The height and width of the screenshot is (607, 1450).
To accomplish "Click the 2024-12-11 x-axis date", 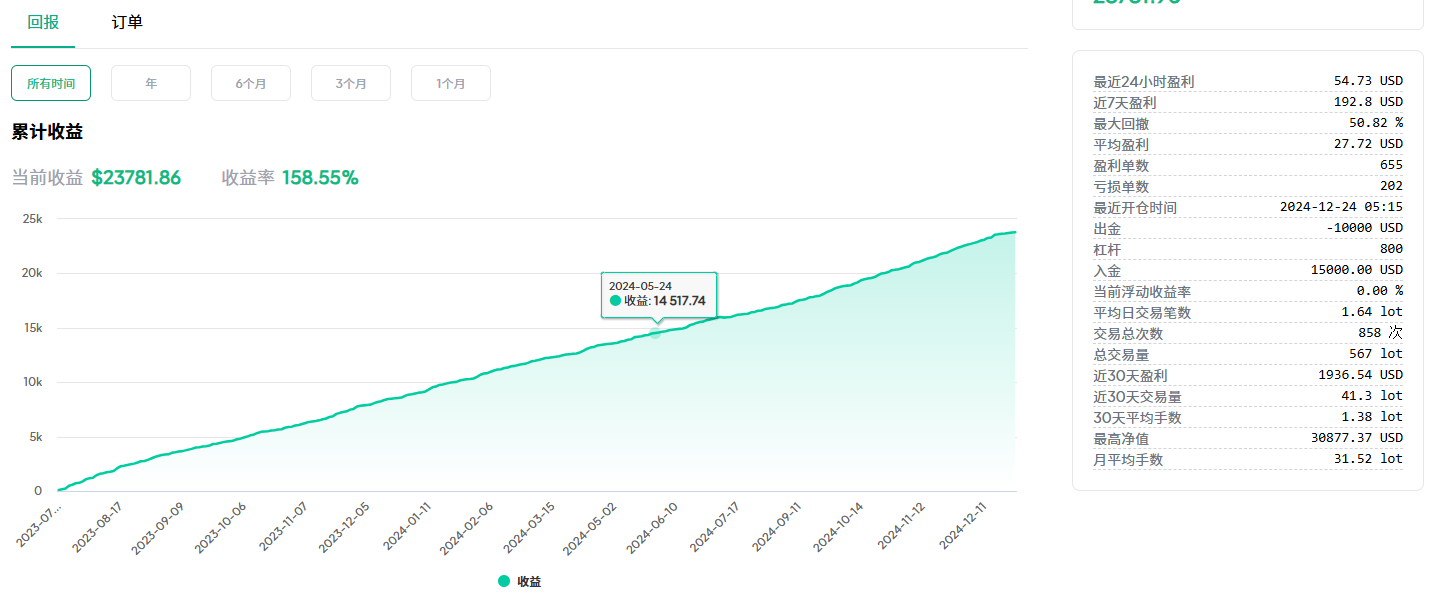I will [x=964, y=525].
